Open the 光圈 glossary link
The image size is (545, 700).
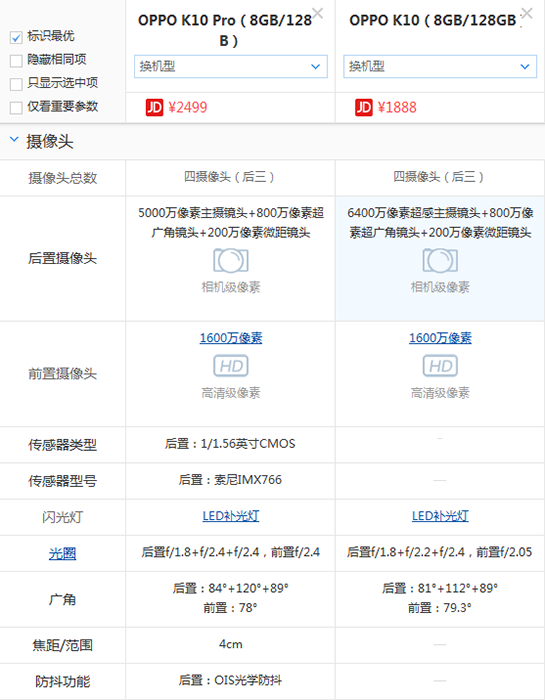(x=62, y=554)
